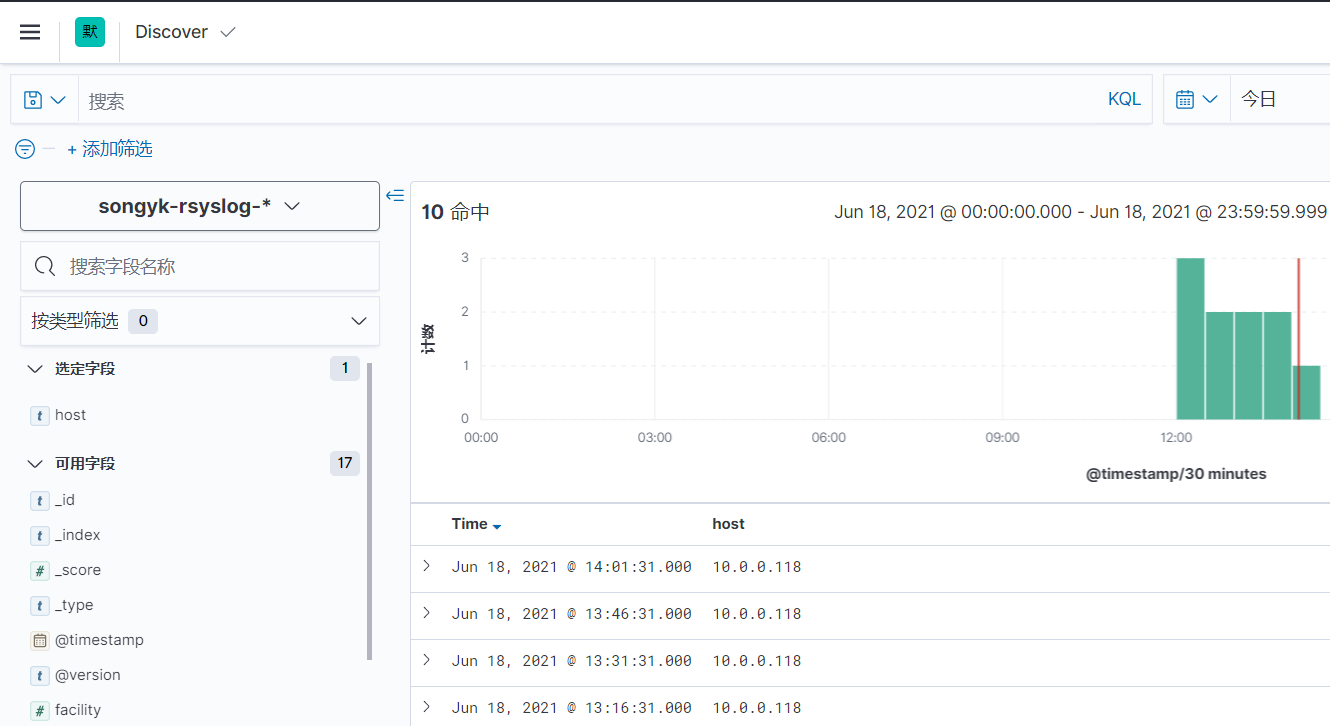Click the Discover breadcrumb title

[171, 32]
